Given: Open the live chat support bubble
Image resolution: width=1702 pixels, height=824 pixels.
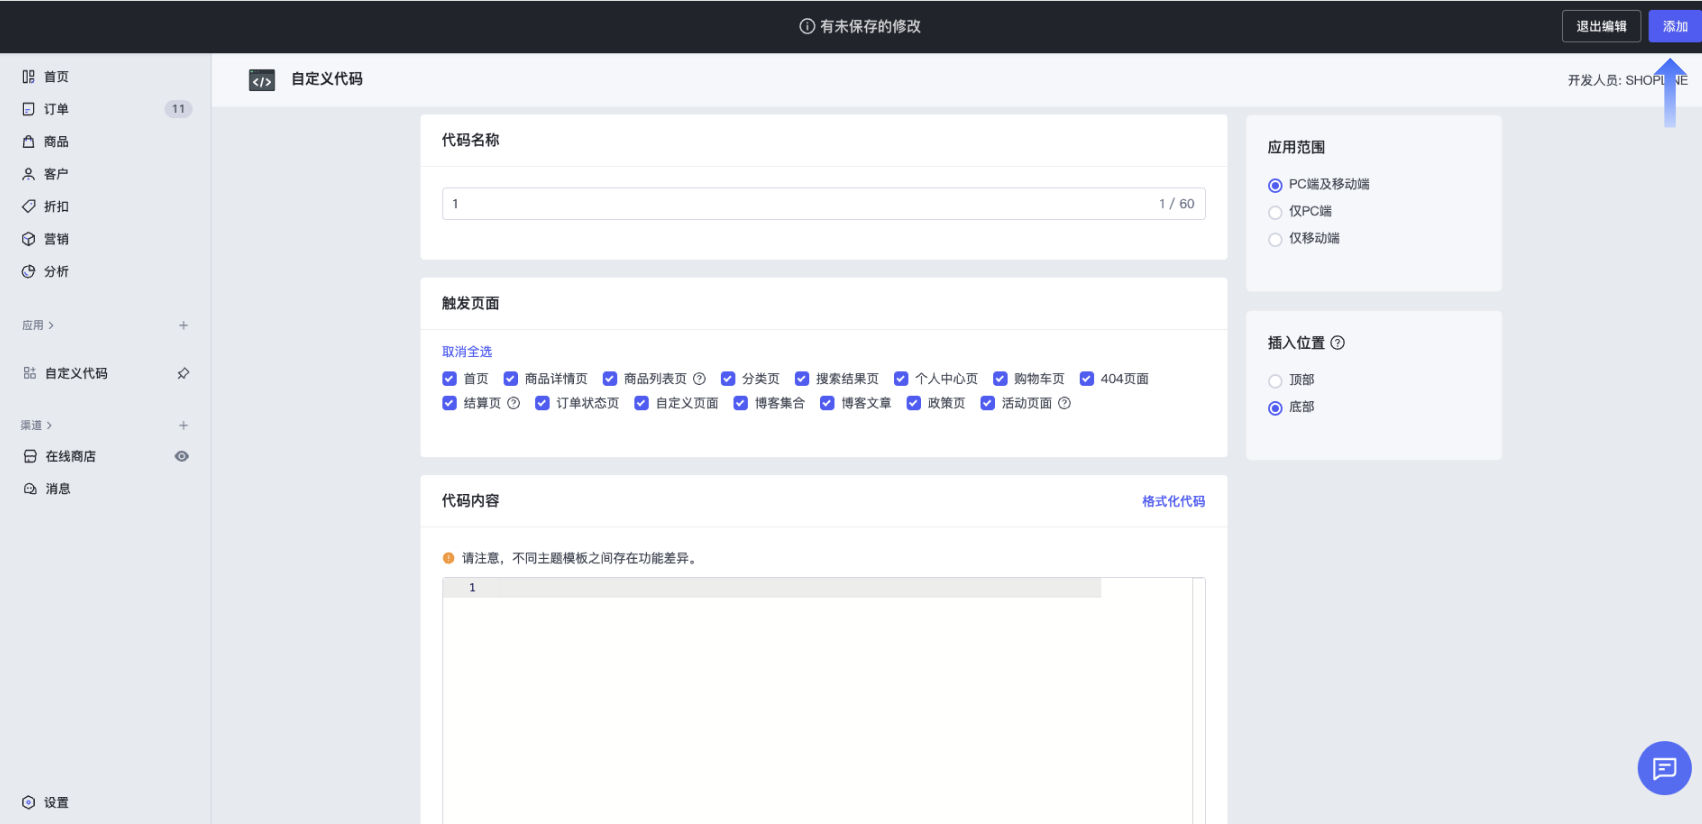Looking at the screenshot, I should pyautogui.click(x=1664, y=768).
